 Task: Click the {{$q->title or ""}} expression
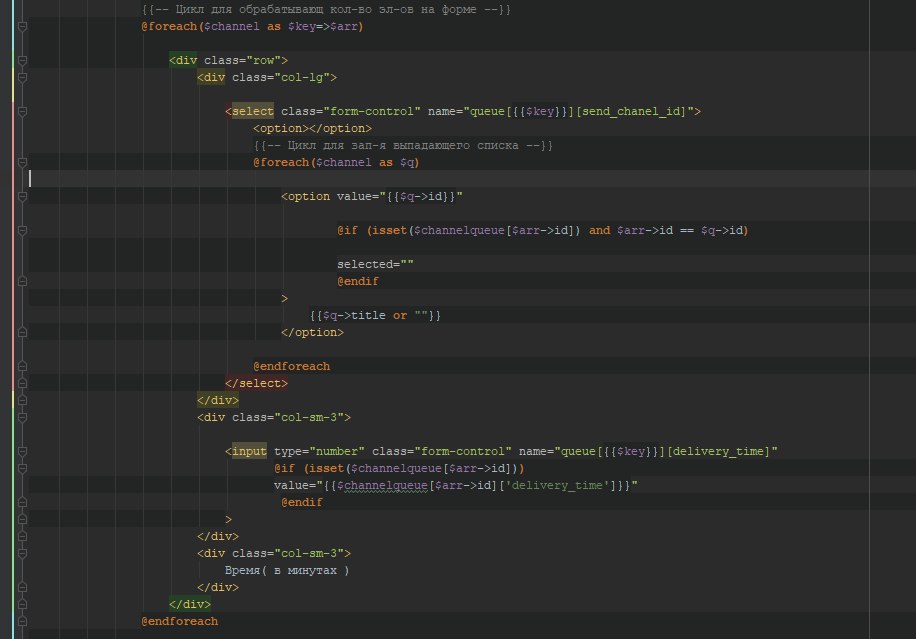[375, 315]
